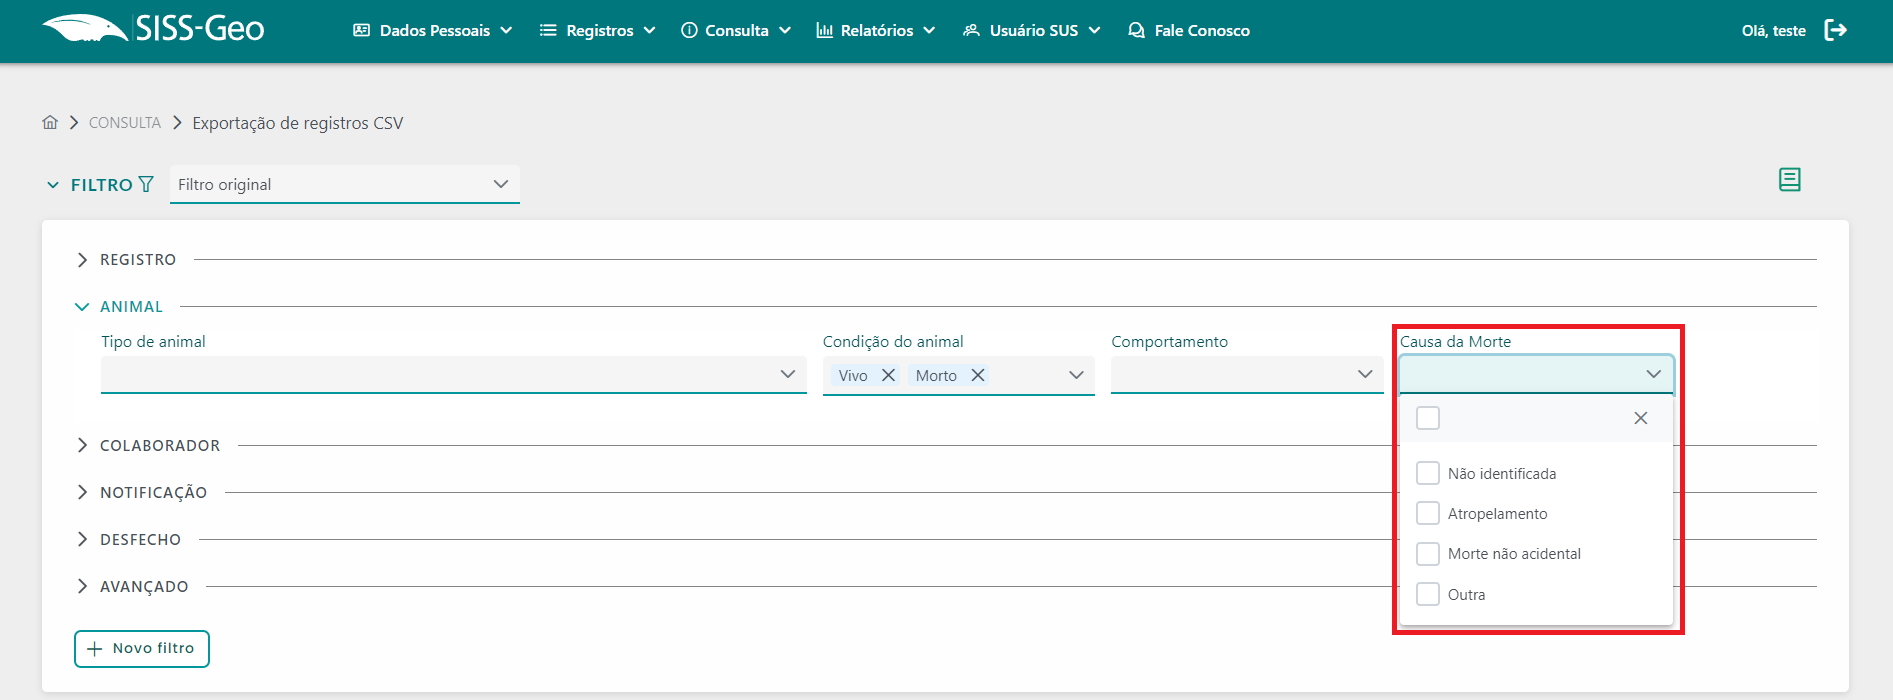Screen dimensions: 1893x700
Task: Click the home icon in breadcrumb
Action: click(50, 122)
